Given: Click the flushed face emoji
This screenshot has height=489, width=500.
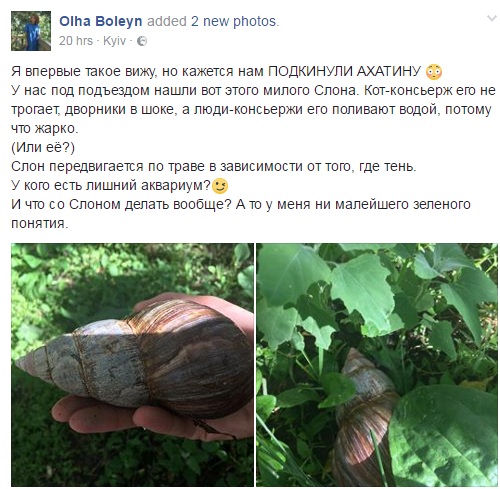Looking at the screenshot, I should [x=434, y=72].
